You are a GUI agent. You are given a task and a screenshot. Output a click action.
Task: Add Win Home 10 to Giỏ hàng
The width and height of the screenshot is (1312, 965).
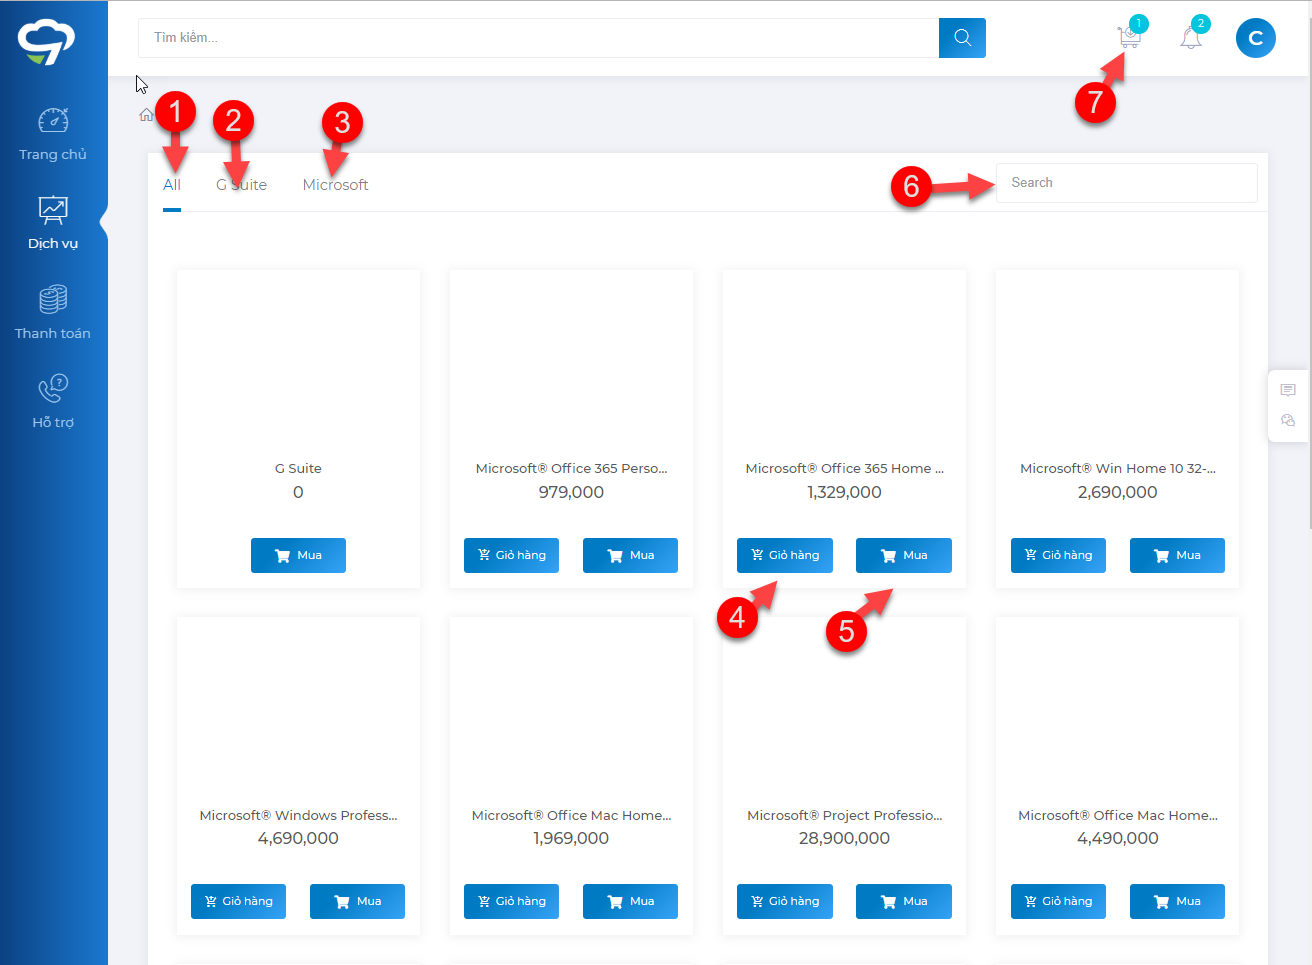1058,555
